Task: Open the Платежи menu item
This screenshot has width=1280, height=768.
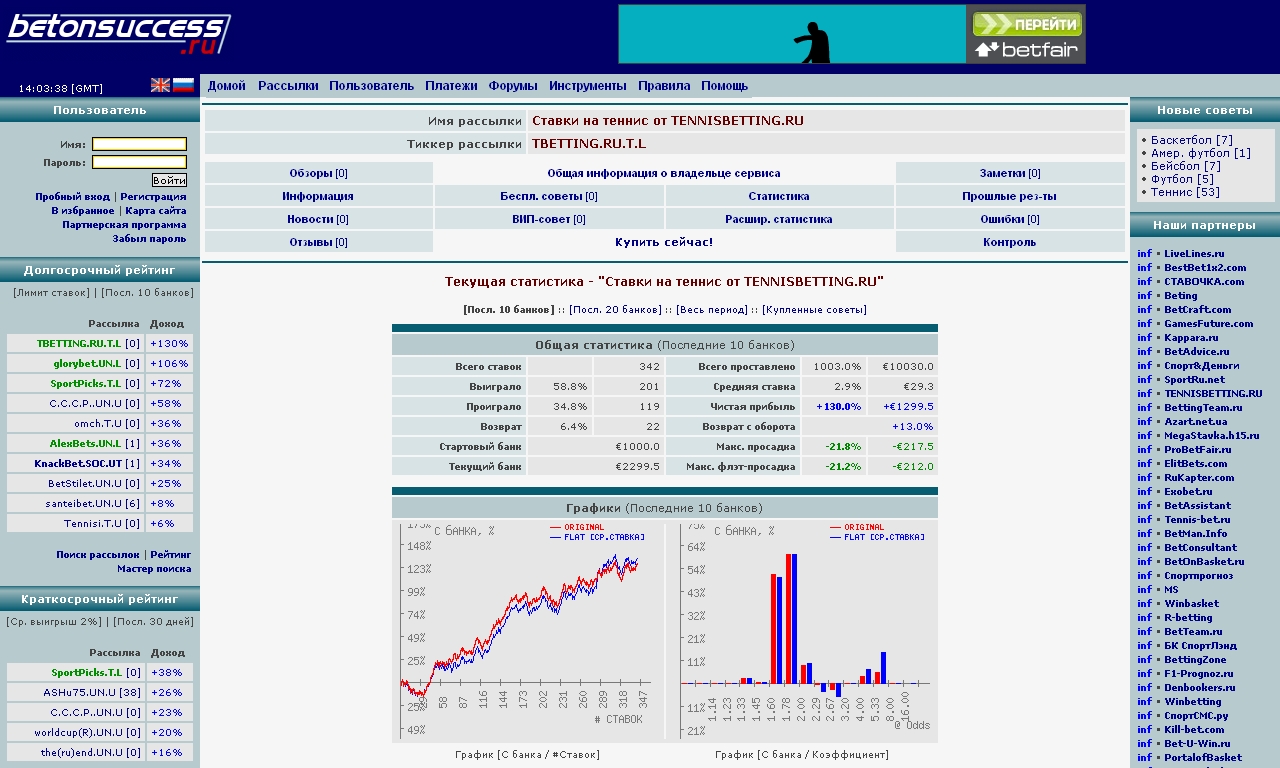Action: pyautogui.click(x=451, y=86)
